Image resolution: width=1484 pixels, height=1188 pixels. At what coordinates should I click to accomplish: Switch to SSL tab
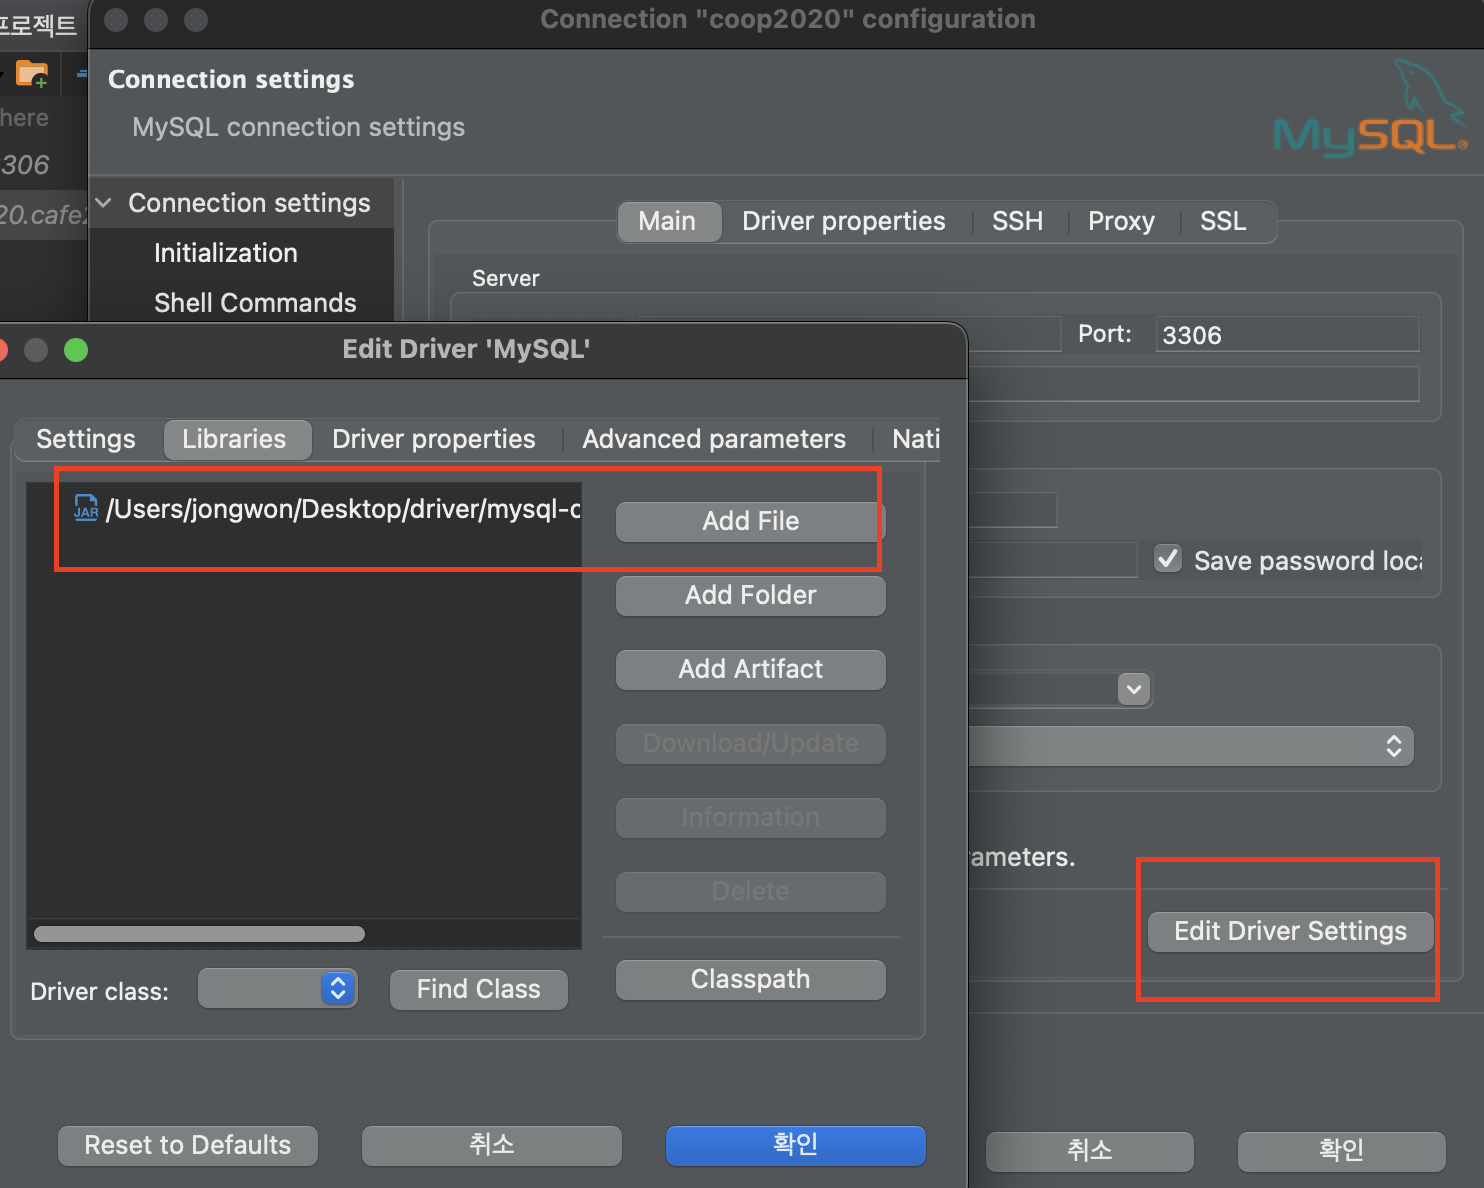click(x=1223, y=221)
